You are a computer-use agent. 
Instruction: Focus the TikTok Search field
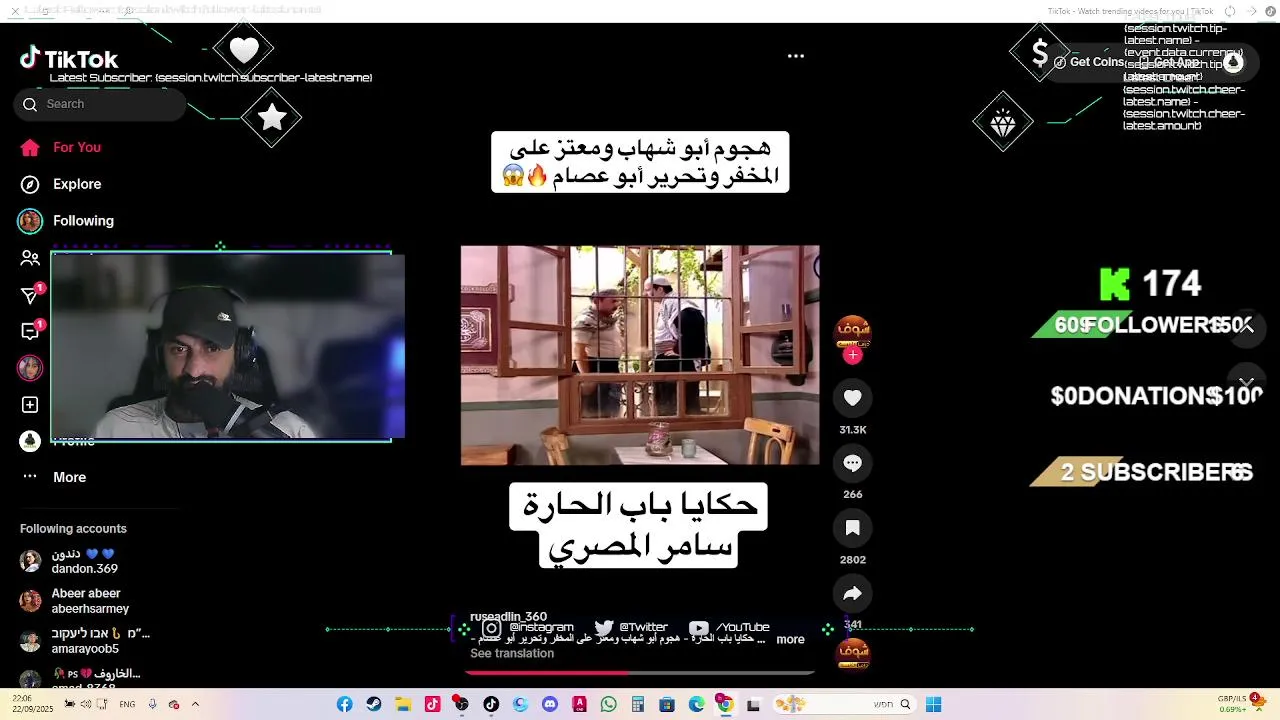[x=100, y=104]
